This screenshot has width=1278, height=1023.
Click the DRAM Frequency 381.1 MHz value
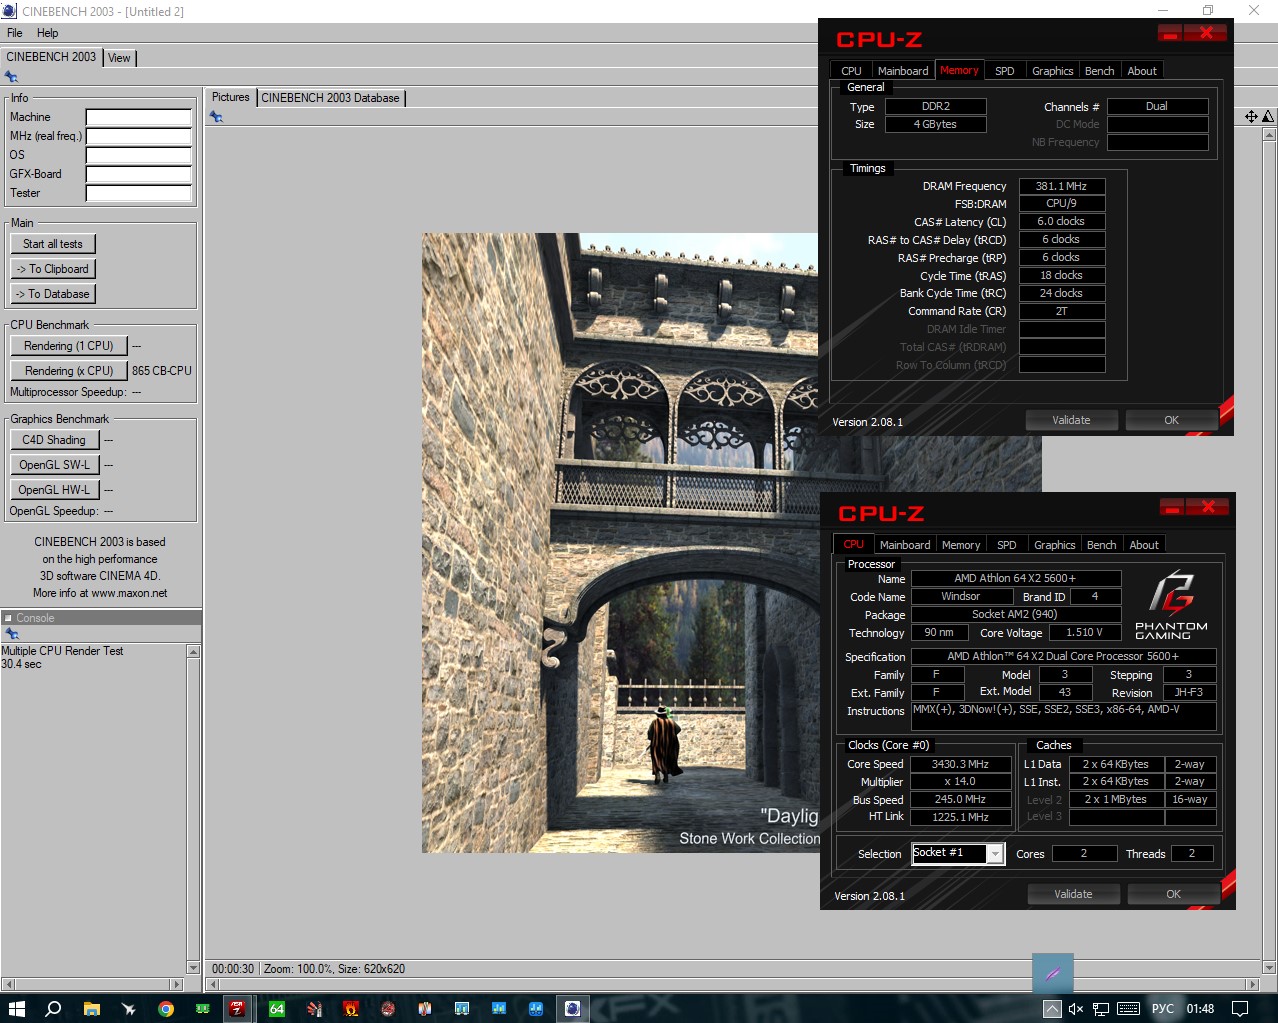1061,186
